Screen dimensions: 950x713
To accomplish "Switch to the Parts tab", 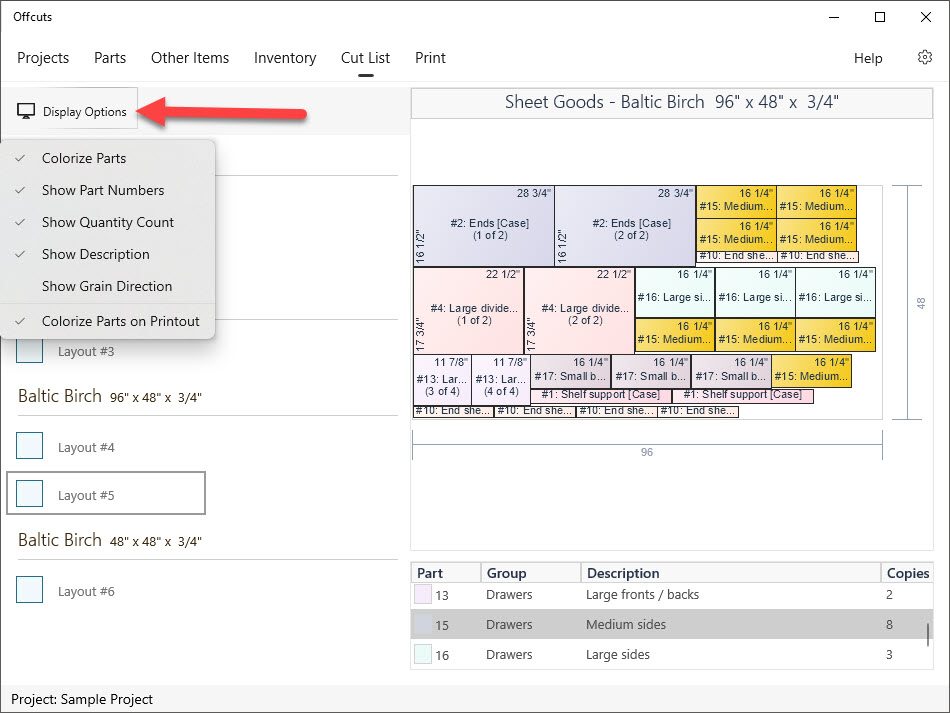I will 110,58.
